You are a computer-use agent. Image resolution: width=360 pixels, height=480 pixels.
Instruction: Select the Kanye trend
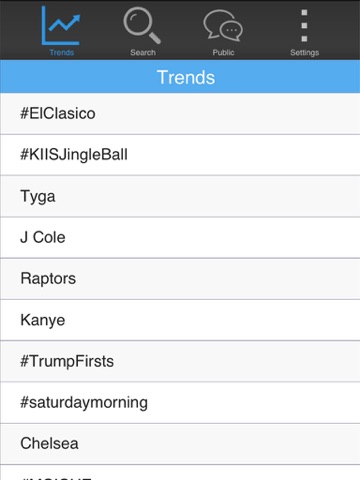pos(180,320)
